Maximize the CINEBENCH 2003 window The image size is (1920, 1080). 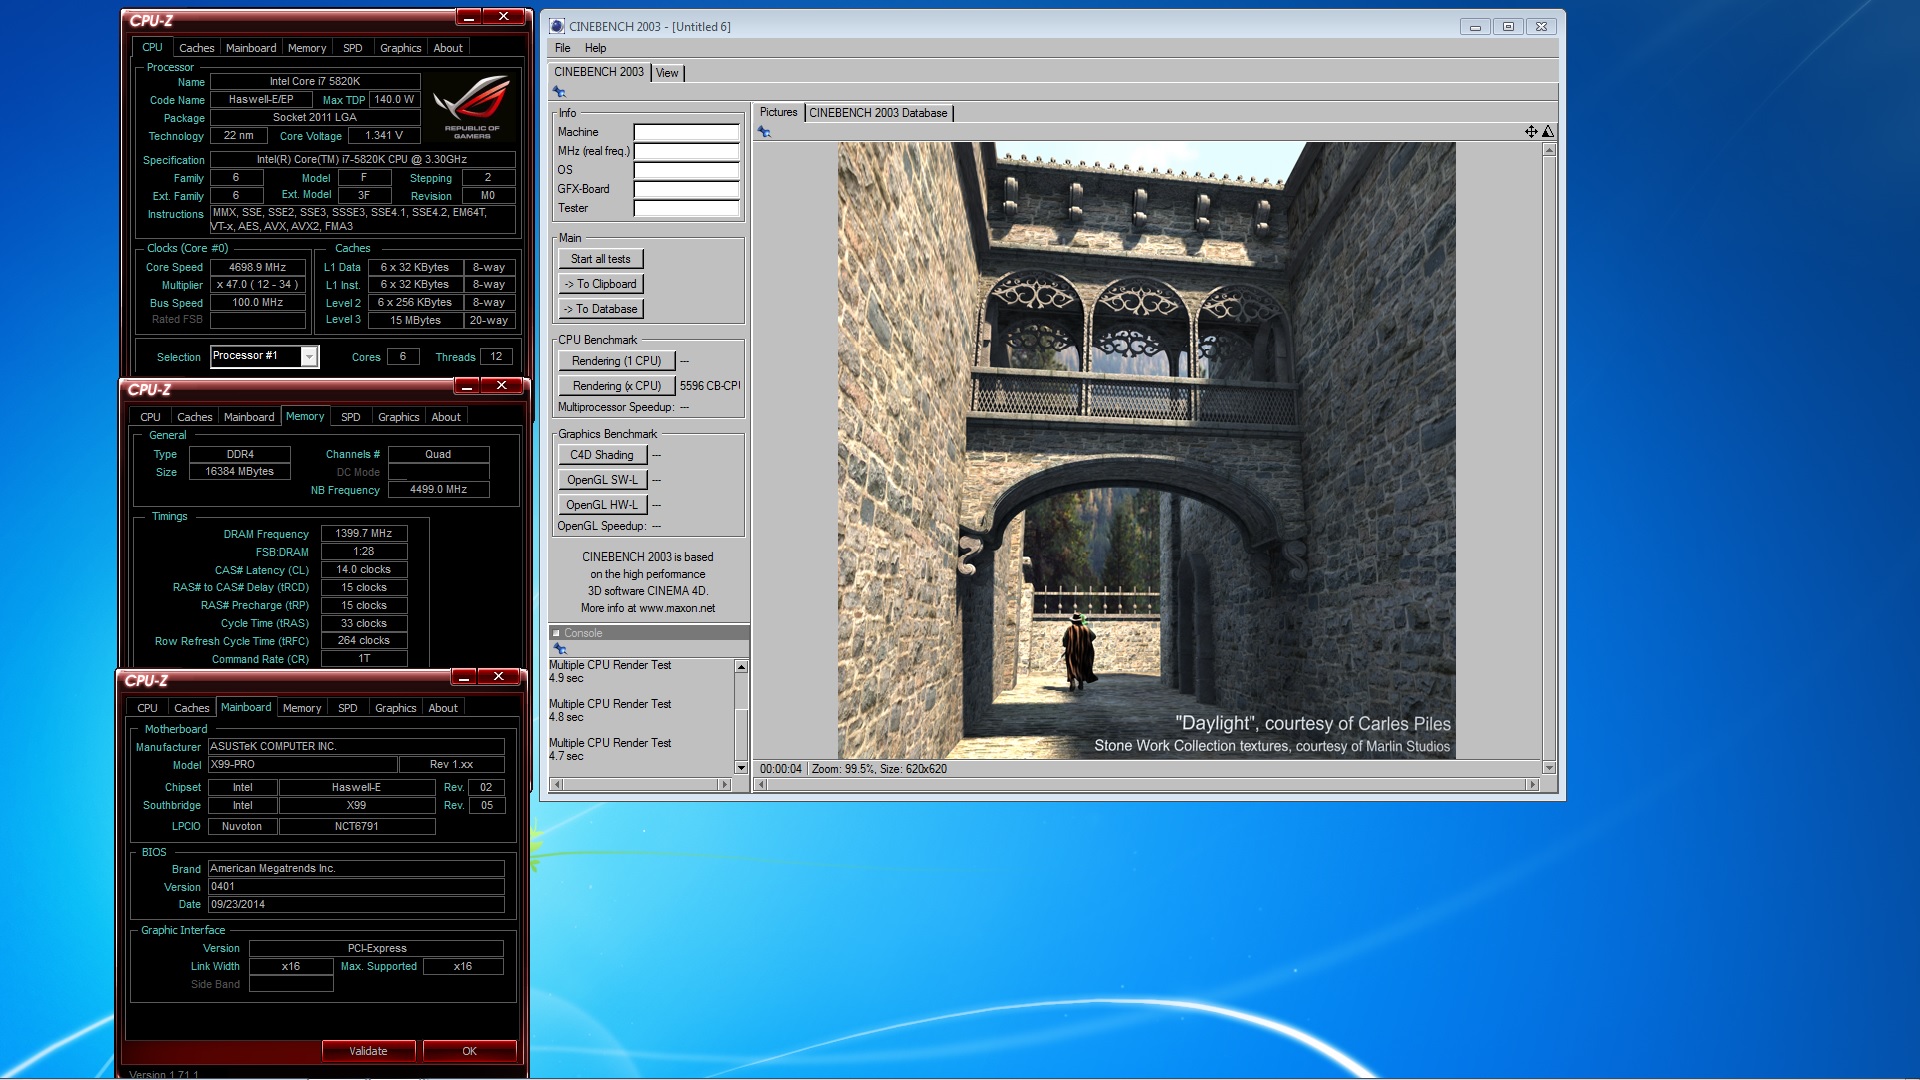(1508, 27)
